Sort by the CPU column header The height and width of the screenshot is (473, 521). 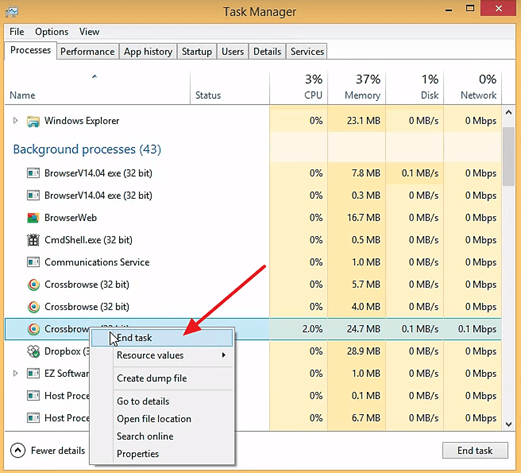click(x=298, y=87)
